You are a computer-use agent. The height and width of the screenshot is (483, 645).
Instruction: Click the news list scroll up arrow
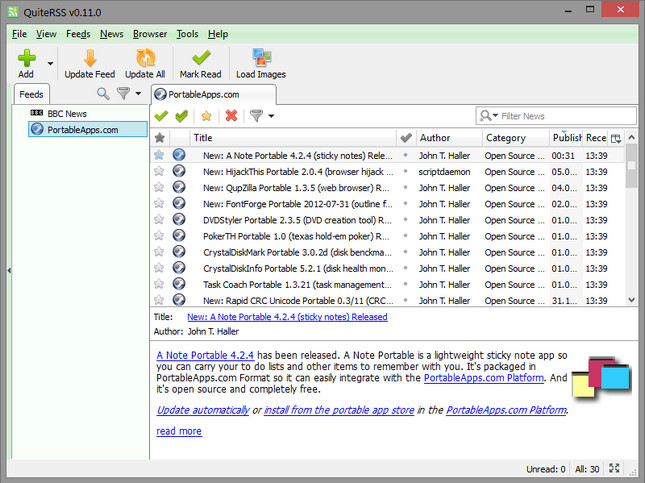631,137
